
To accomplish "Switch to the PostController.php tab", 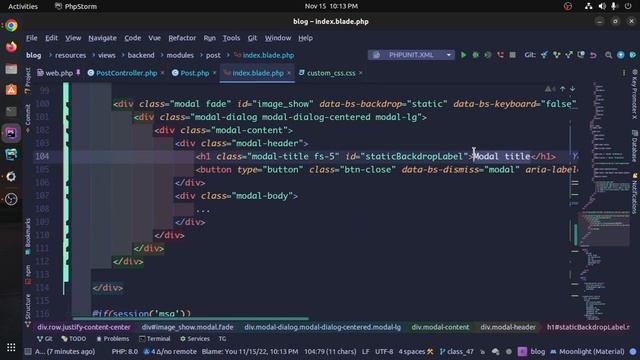I will 127,73.
